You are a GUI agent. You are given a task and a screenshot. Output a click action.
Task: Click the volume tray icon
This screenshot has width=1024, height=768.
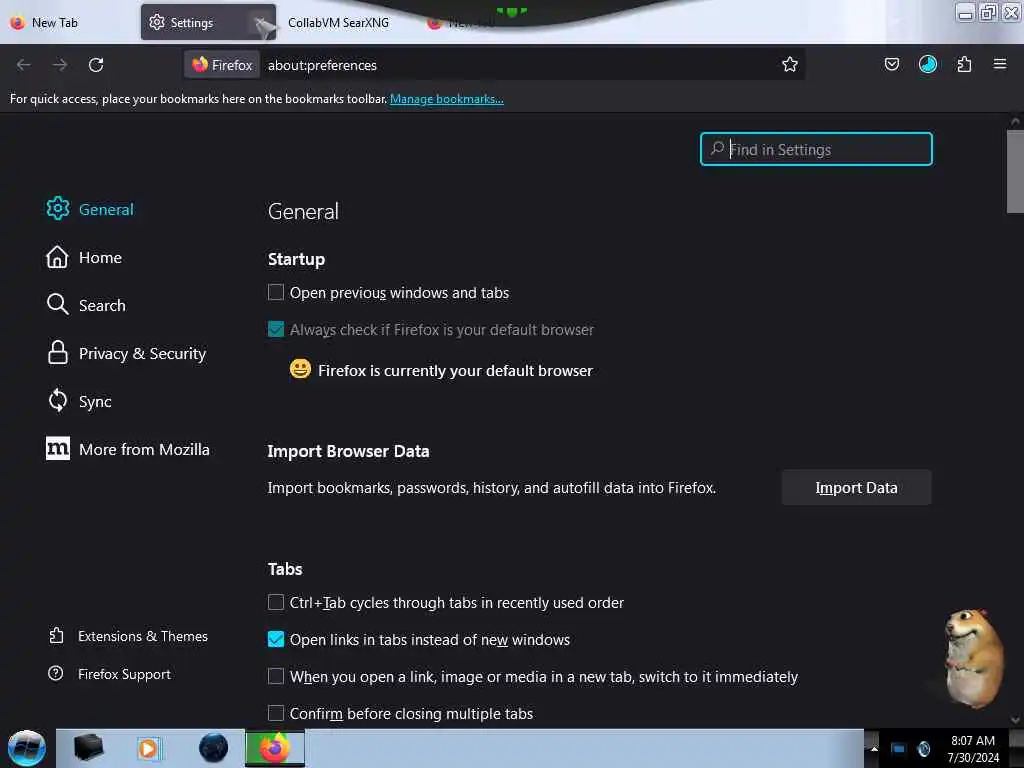[x=923, y=748]
